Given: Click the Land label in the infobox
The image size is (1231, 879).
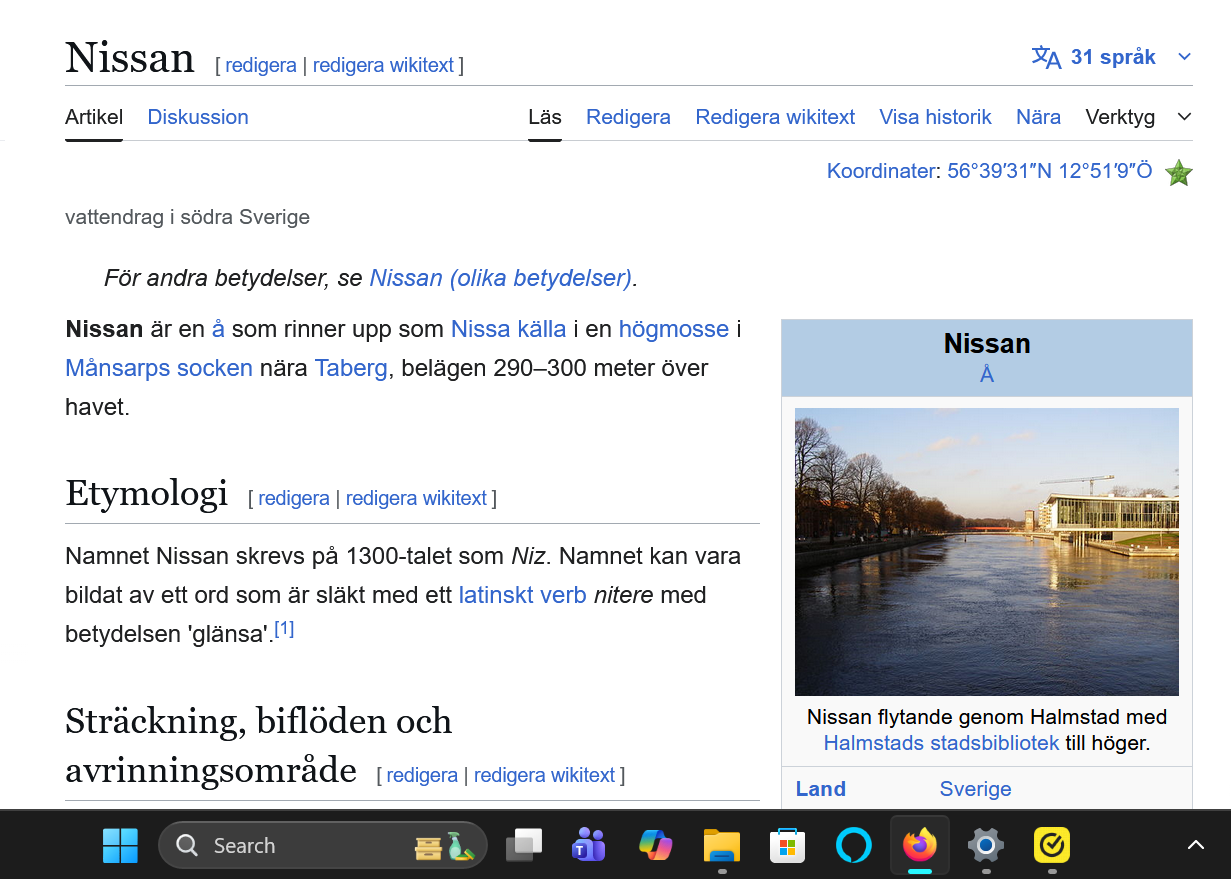Looking at the screenshot, I should coord(821,789).
